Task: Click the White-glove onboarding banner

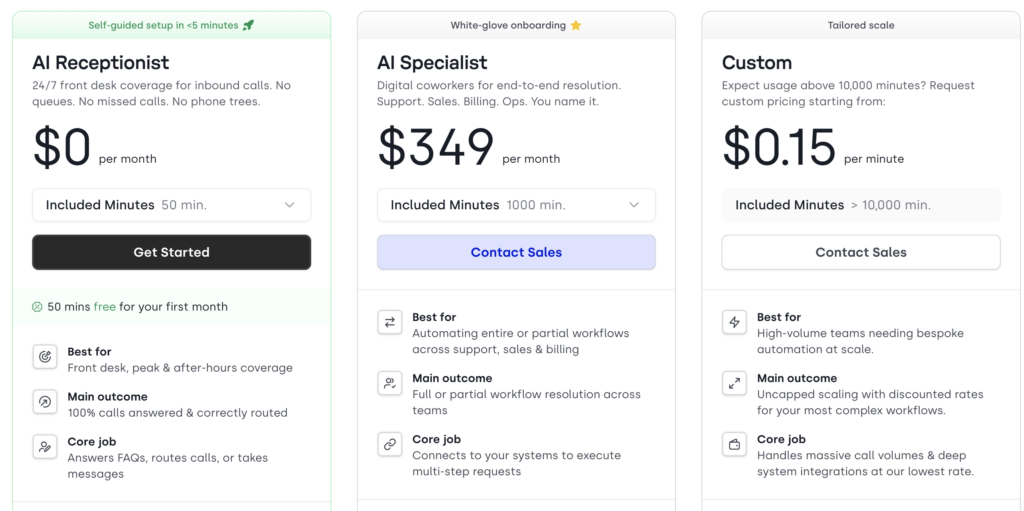Action: 516,25
